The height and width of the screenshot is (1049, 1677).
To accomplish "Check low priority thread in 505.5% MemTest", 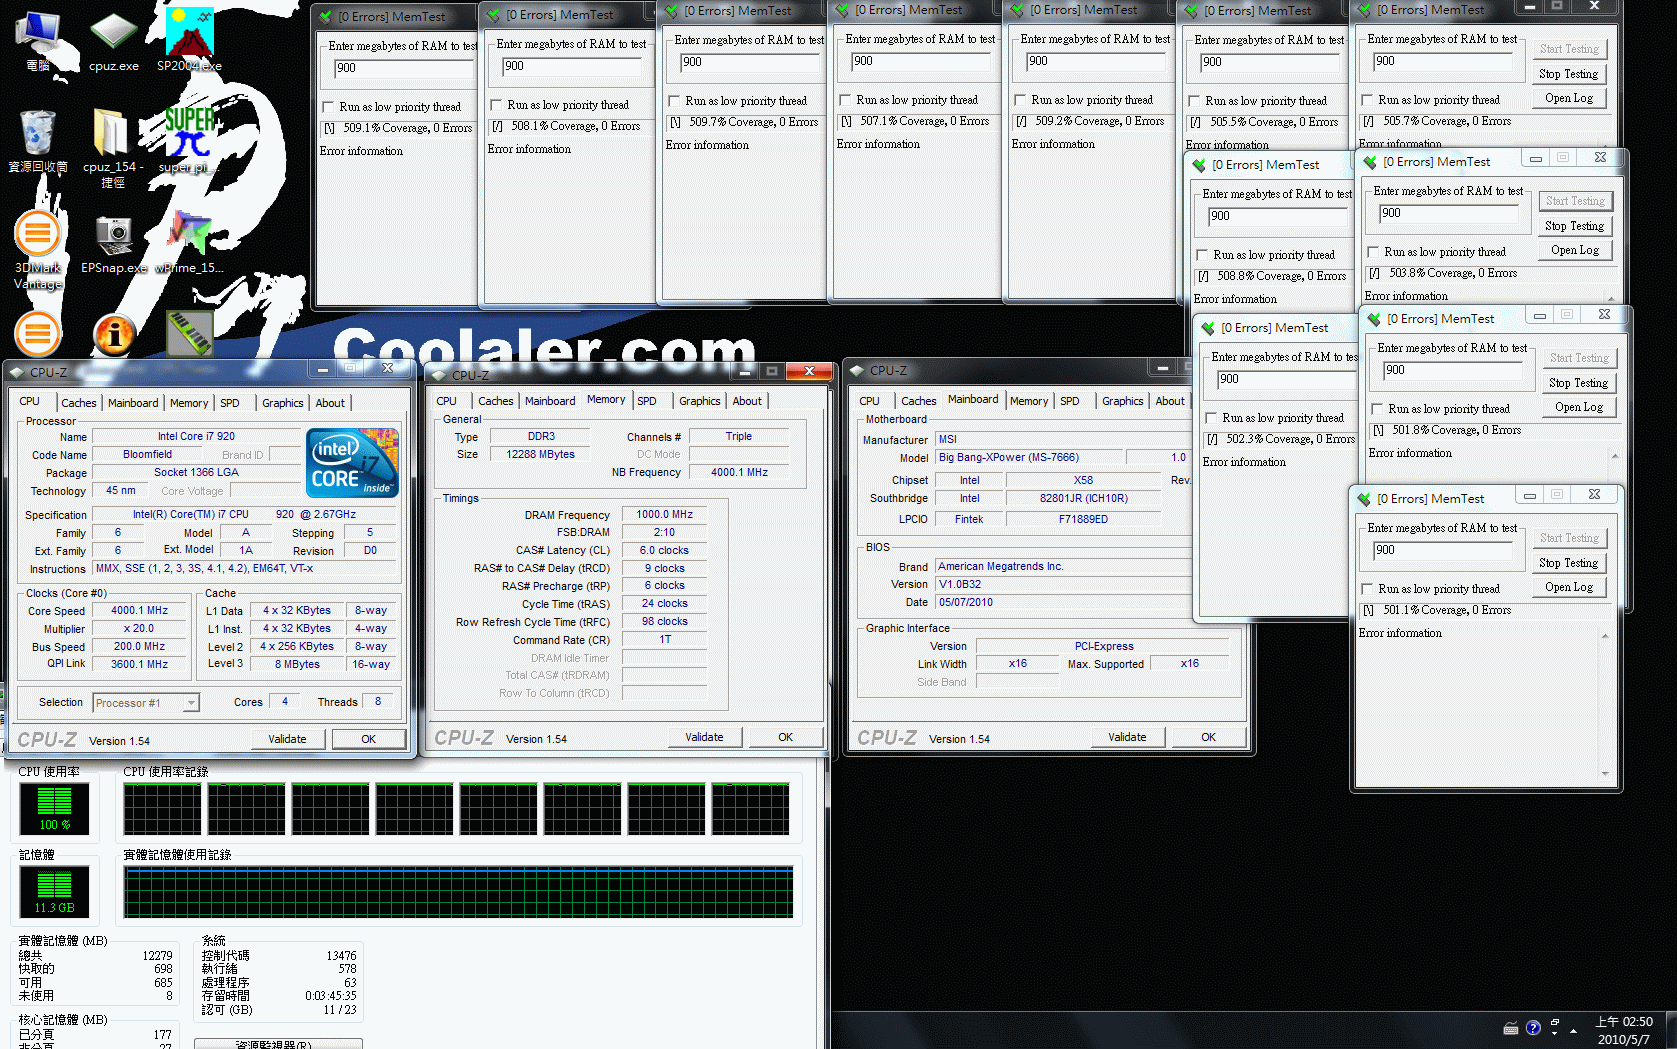I will coord(1194,101).
